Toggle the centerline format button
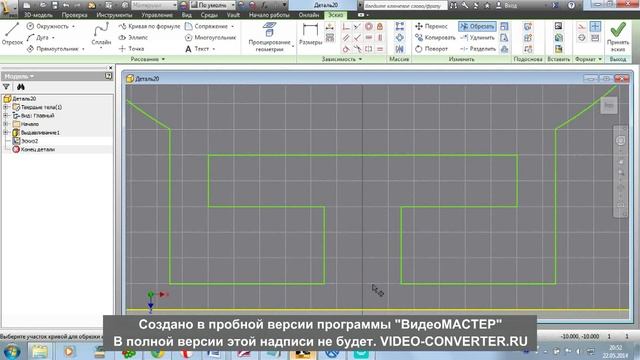 pyautogui.click(x=582, y=38)
